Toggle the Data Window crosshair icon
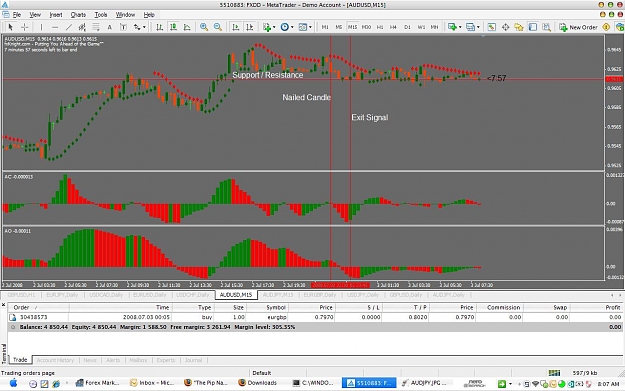 tap(505, 27)
